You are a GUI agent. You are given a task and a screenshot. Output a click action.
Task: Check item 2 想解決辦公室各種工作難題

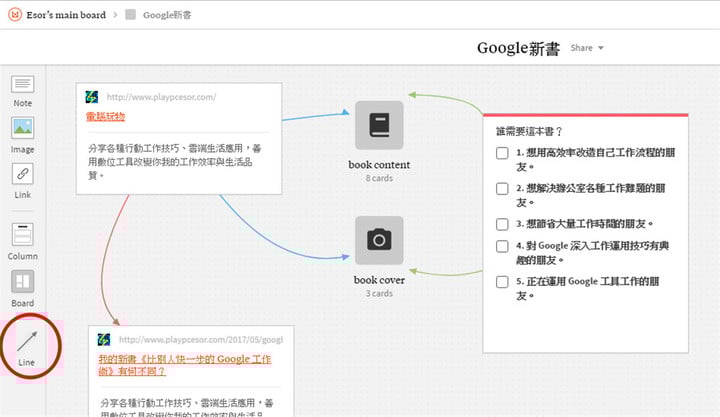pos(502,189)
